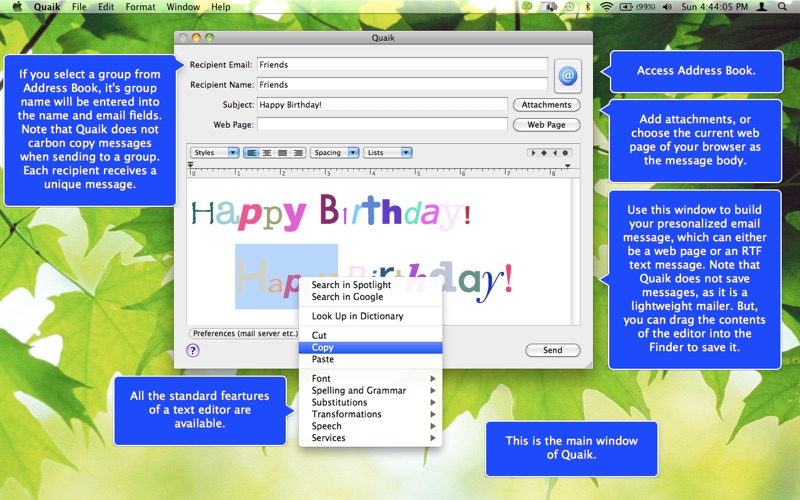The width and height of the screenshot is (800, 500).
Task: Choose Cut from the context menu
Action: [x=370, y=335]
